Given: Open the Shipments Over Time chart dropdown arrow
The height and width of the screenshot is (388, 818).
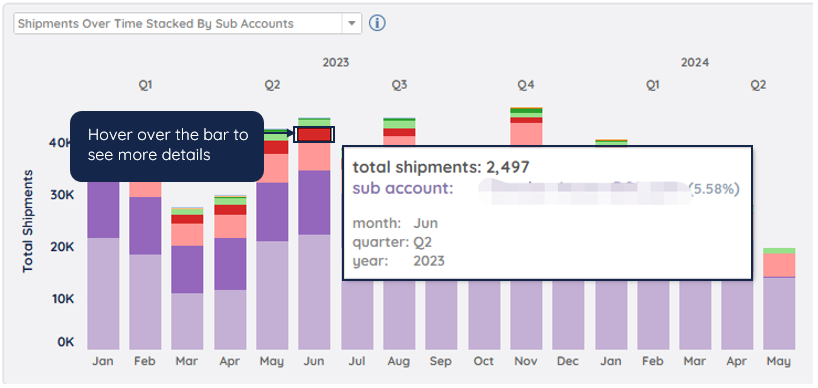Looking at the screenshot, I should point(352,23).
